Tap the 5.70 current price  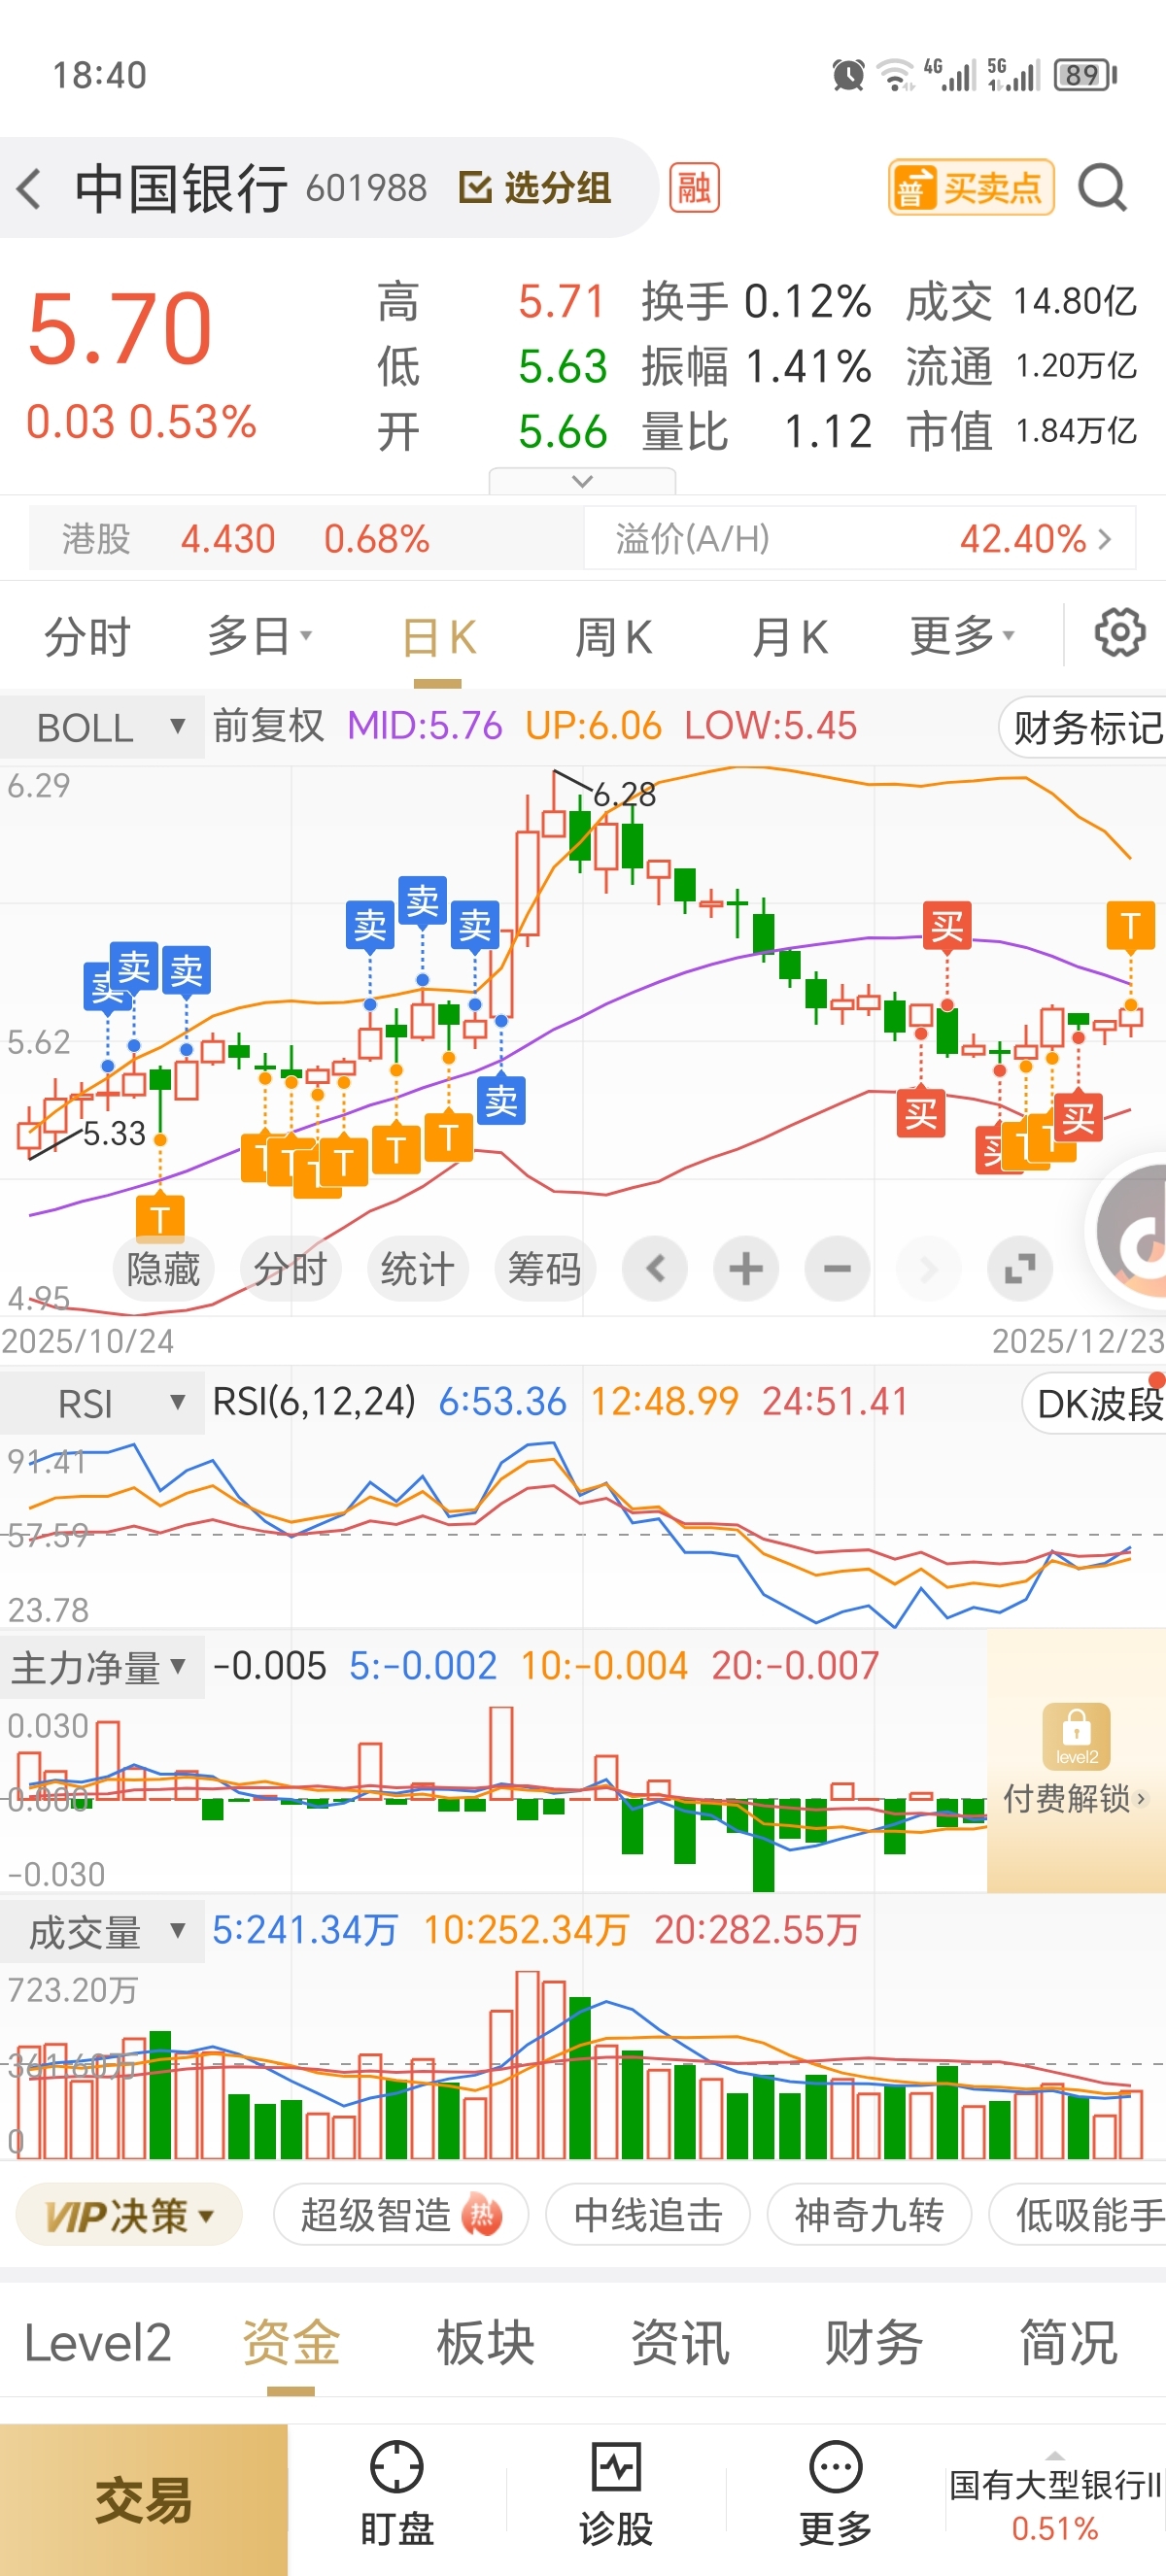pyautogui.click(x=120, y=328)
